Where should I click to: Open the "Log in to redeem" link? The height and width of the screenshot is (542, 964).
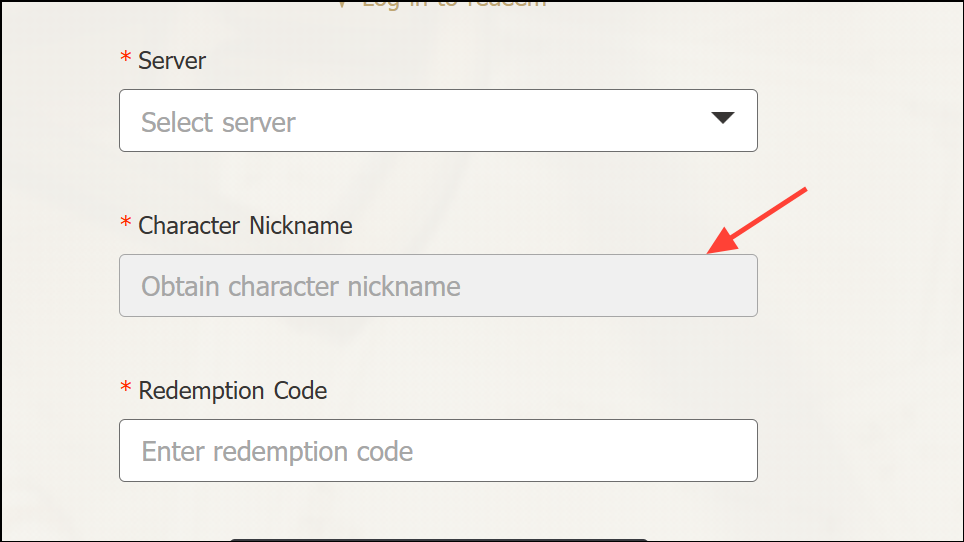tap(454, 3)
